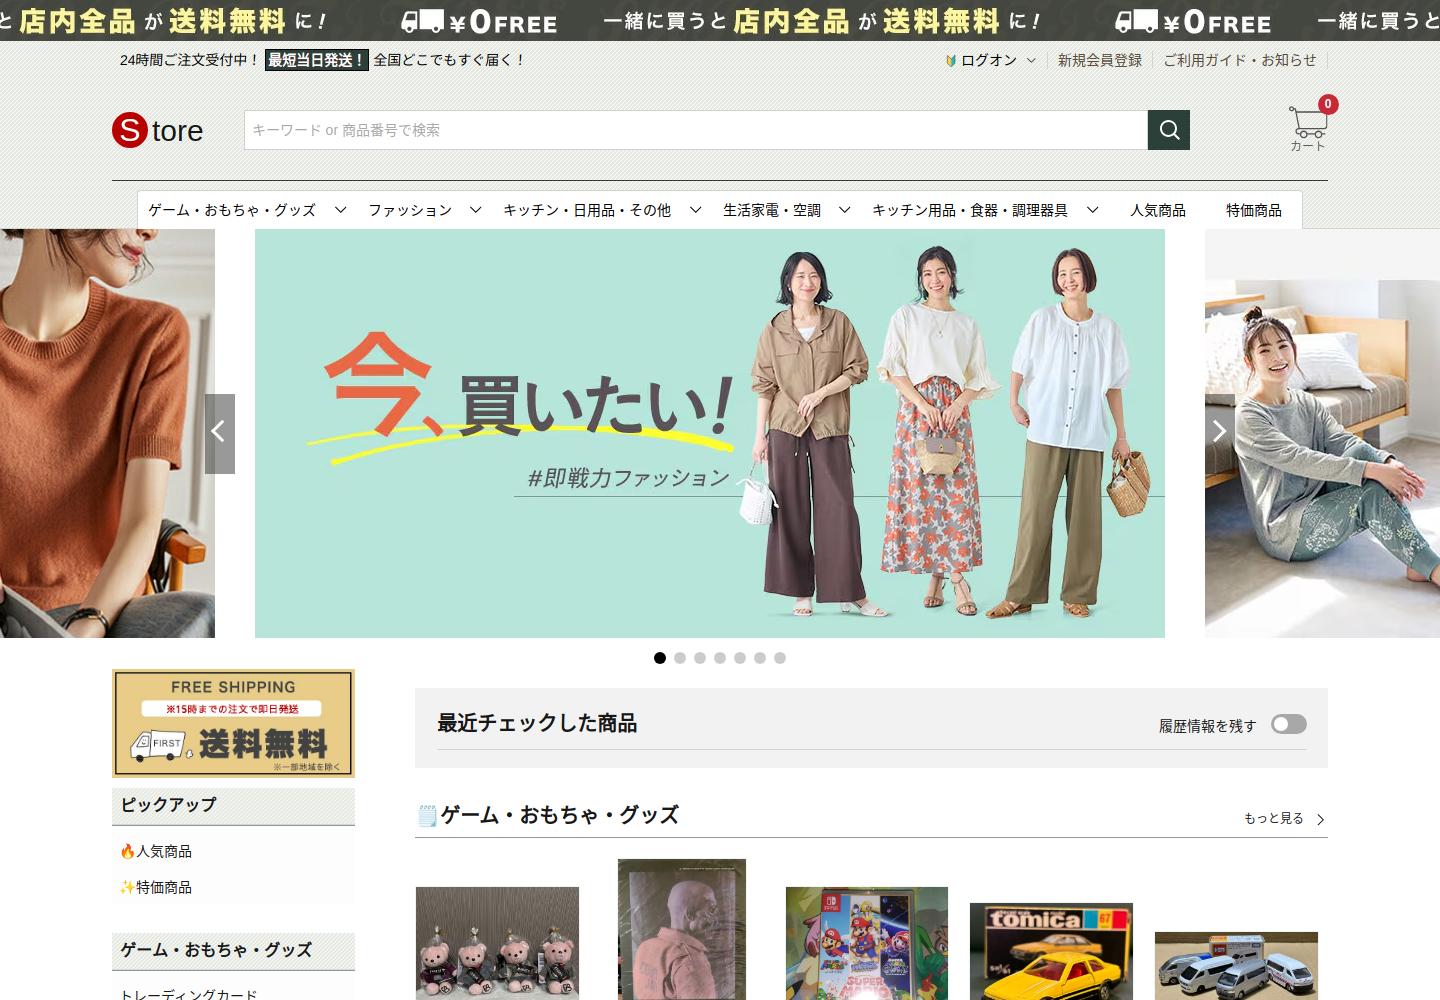This screenshot has height=1000, width=1440.
Task: Click the keyword search input field
Action: tap(696, 130)
